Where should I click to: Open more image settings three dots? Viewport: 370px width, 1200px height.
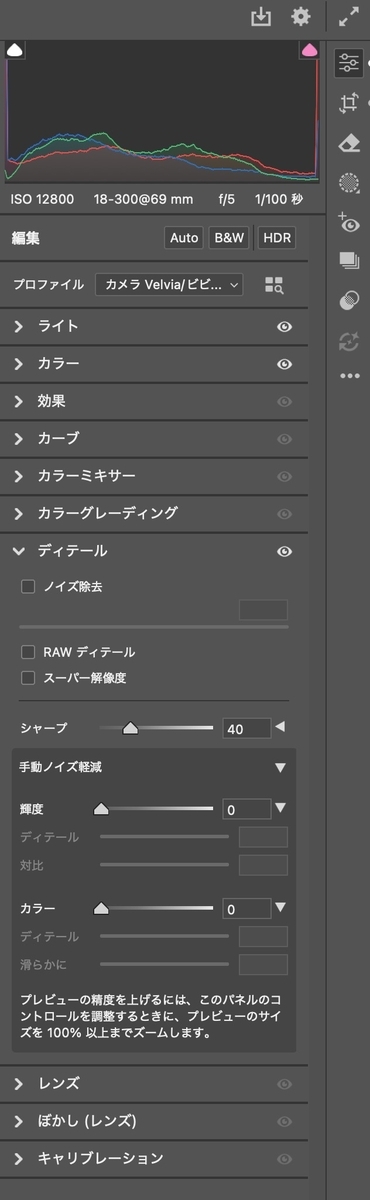point(349,377)
